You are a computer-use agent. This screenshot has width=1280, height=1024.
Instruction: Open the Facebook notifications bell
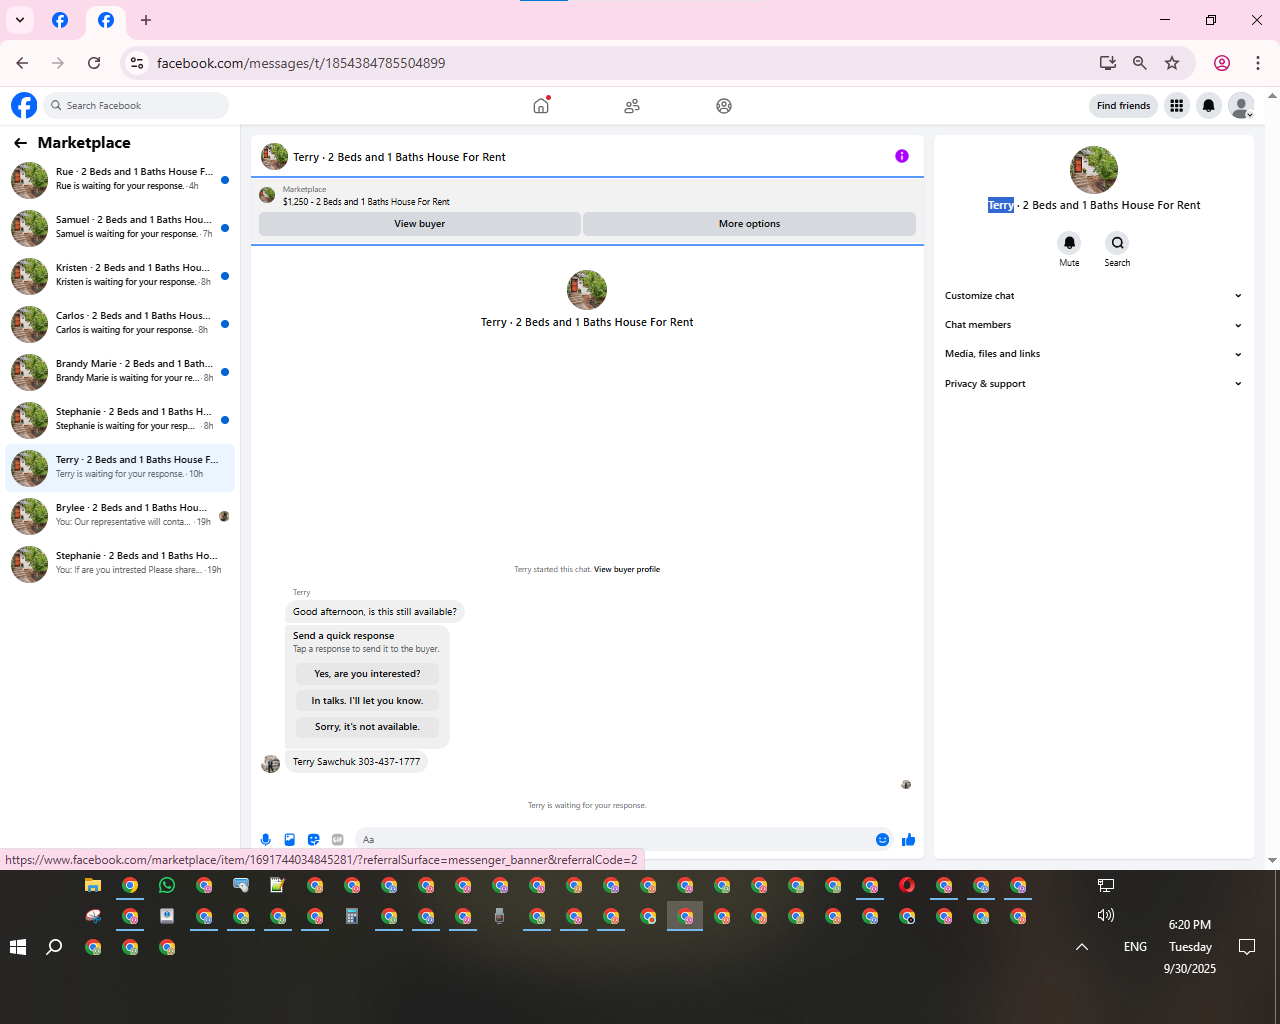1209,106
